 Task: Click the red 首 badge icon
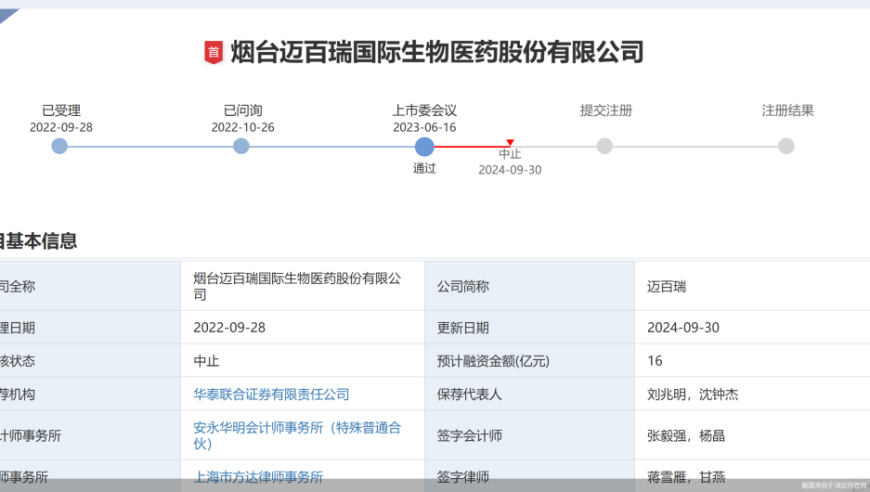coord(214,53)
